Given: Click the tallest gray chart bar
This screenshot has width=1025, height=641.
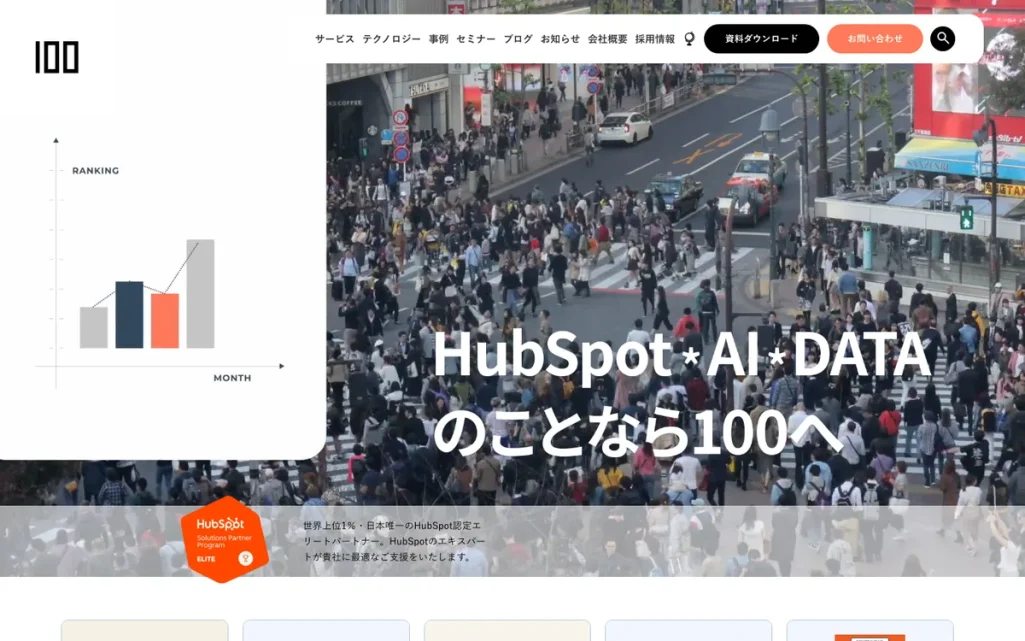Looking at the screenshot, I should 200,294.
